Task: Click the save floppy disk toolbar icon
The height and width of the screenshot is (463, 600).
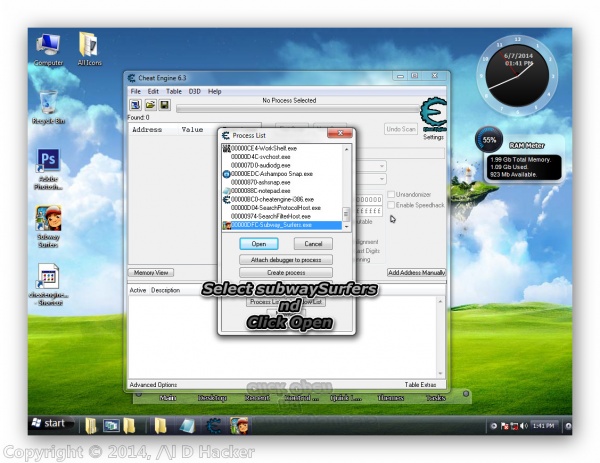Action: 164,104
